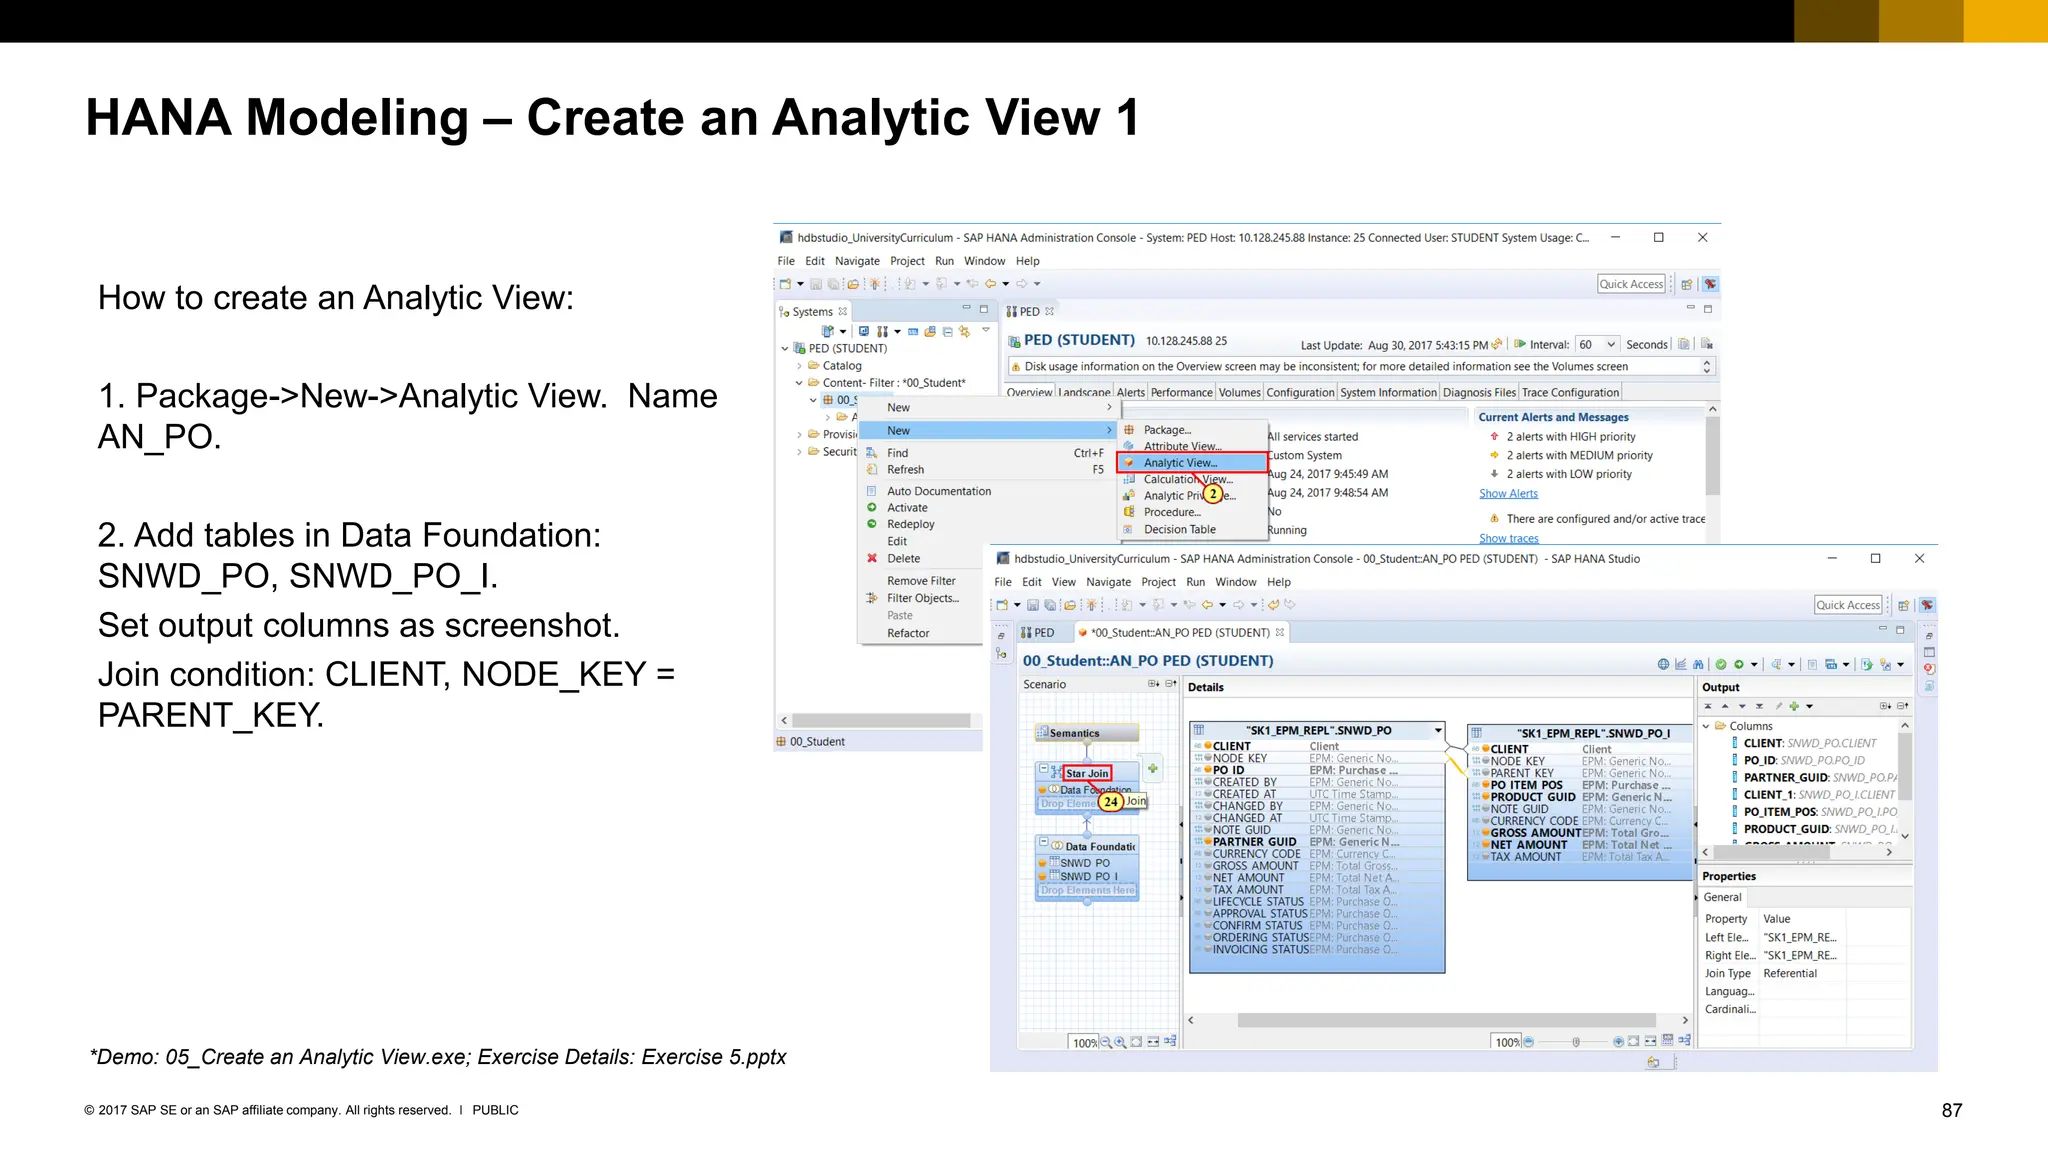Screen dimensions: 2048x1152
Task: Click the Scenario pane zoom-in magnifier
Action: click(1121, 1042)
